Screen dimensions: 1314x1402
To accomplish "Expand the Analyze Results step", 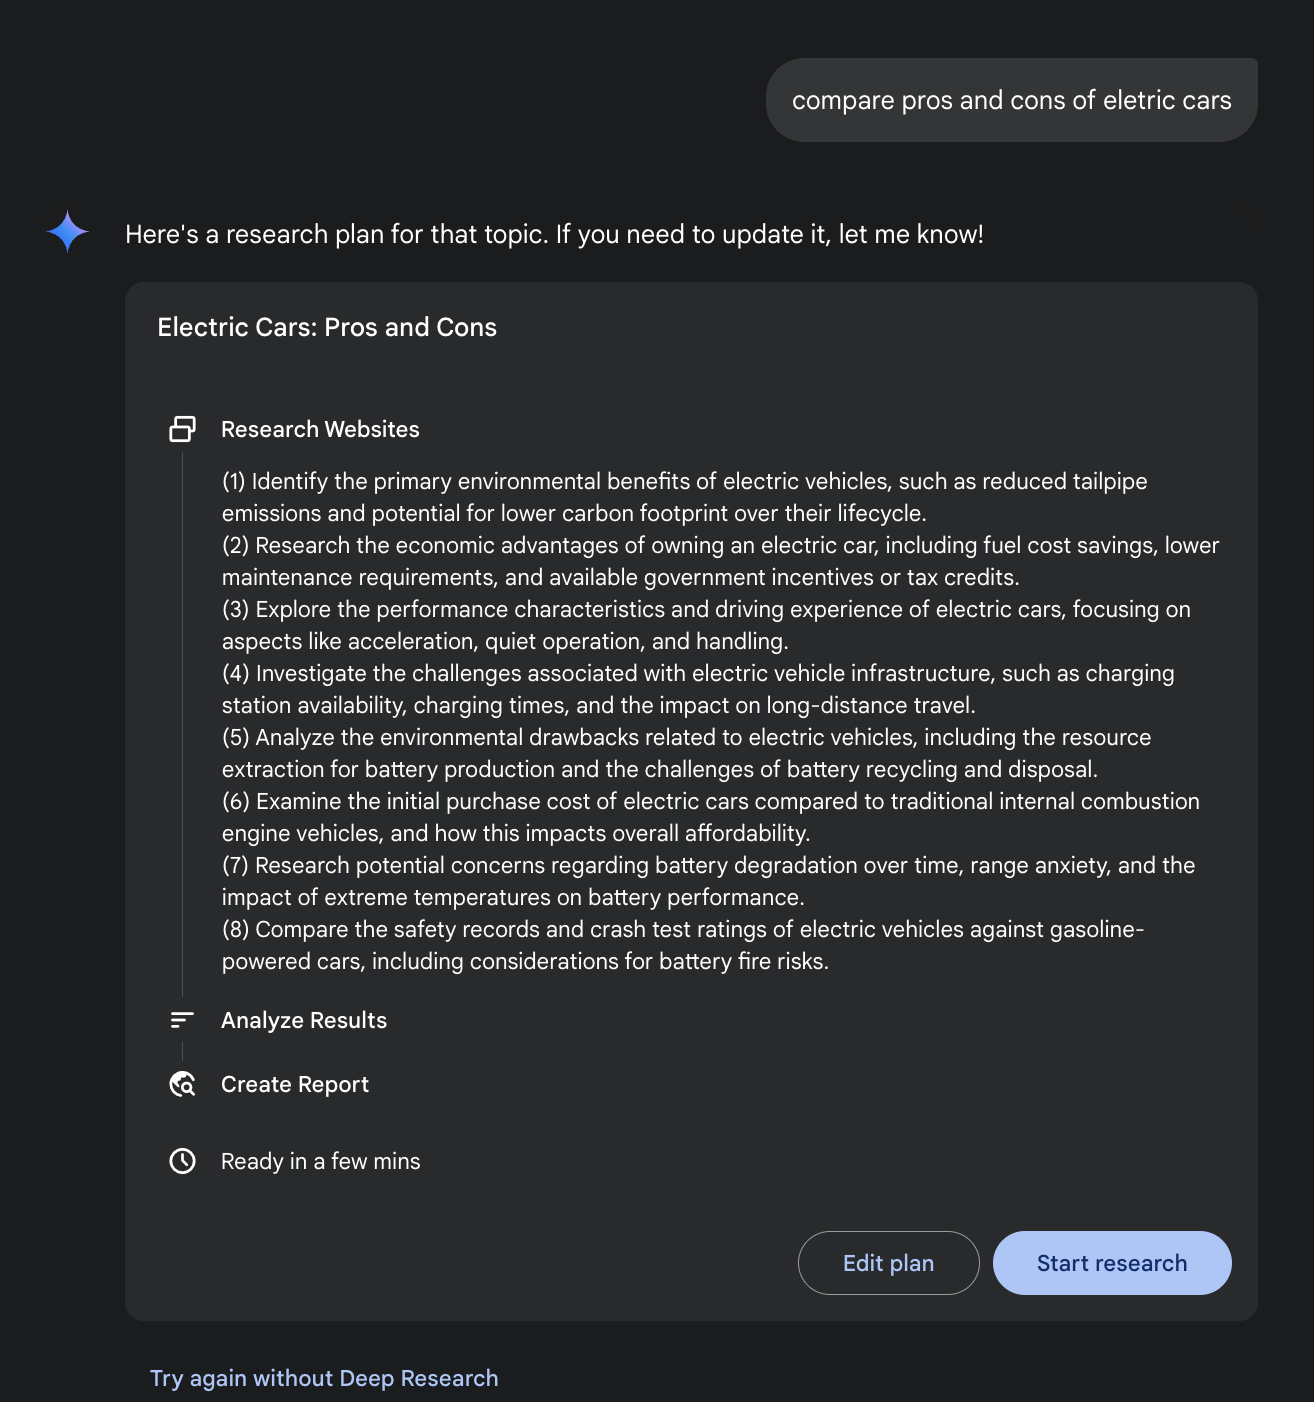I will (304, 1020).
